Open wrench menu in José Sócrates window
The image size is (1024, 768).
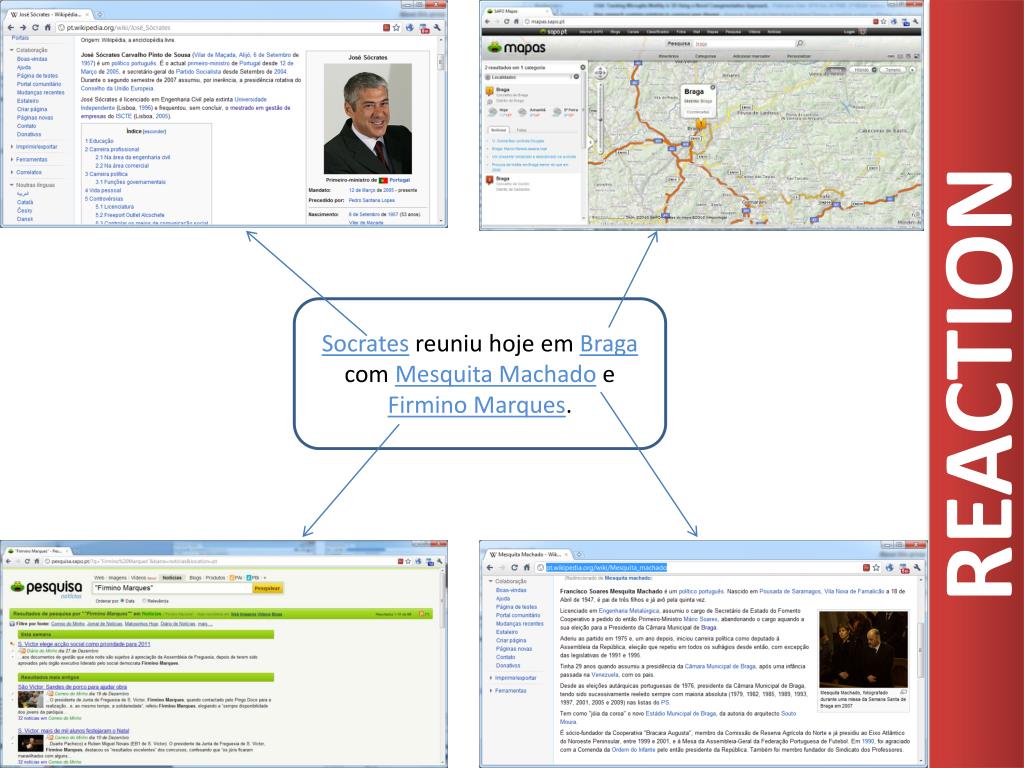[437, 28]
